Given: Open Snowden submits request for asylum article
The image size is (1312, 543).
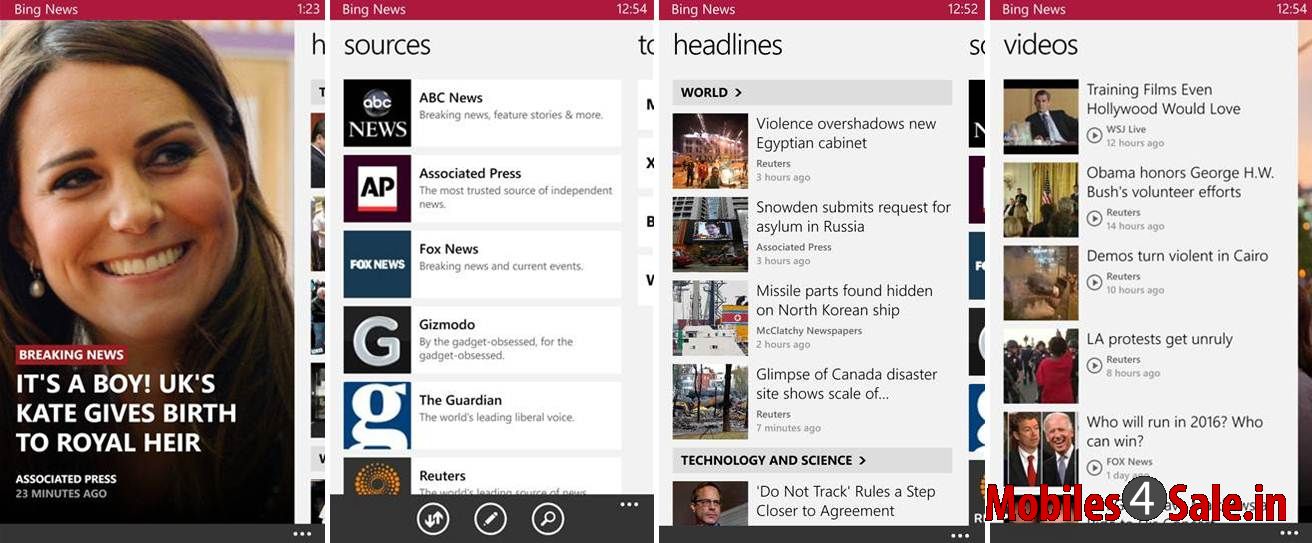Looking at the screenshot, I should tap(853, 216).
